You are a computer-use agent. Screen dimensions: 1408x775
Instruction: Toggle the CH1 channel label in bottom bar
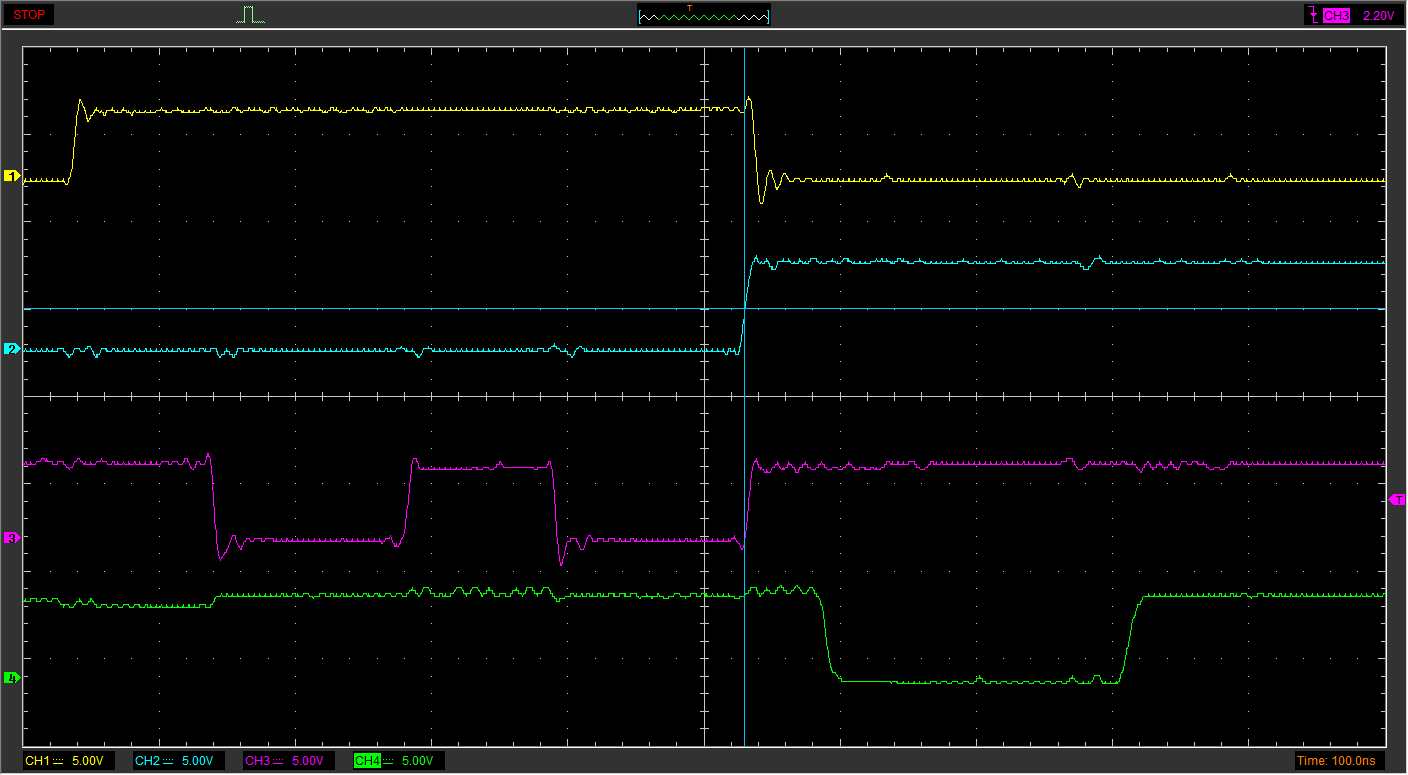(38, 761)
